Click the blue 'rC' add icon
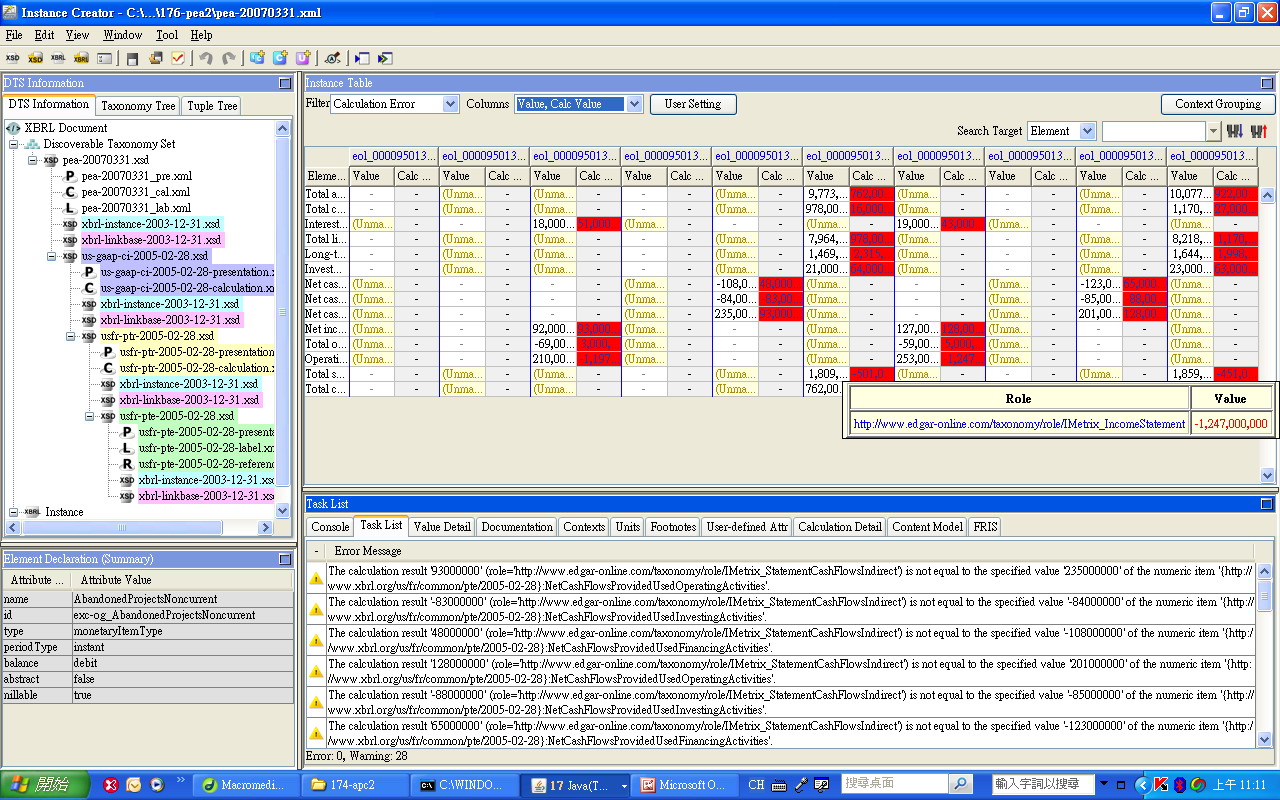Screen dimensions: 1280x800 257,59
